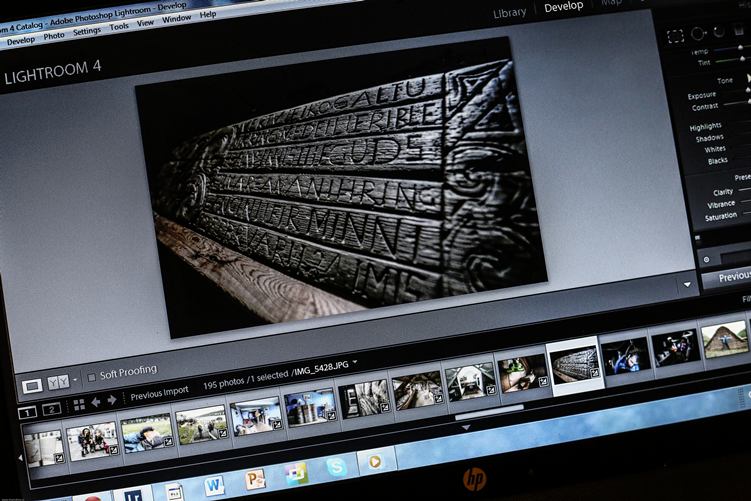Open the Window menu
The width and height of the screenshot is (751, 501).
pos(176,19)
